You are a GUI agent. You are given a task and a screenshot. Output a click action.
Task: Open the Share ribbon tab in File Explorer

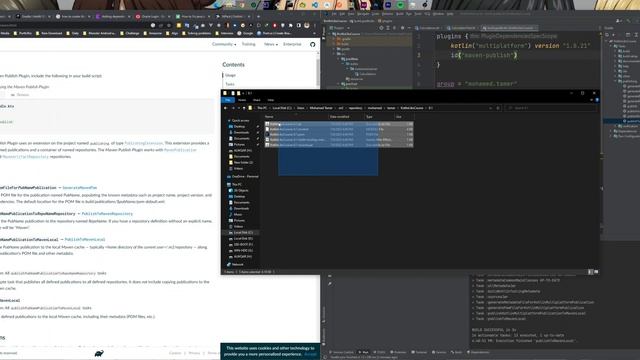[x=256, y=100]
